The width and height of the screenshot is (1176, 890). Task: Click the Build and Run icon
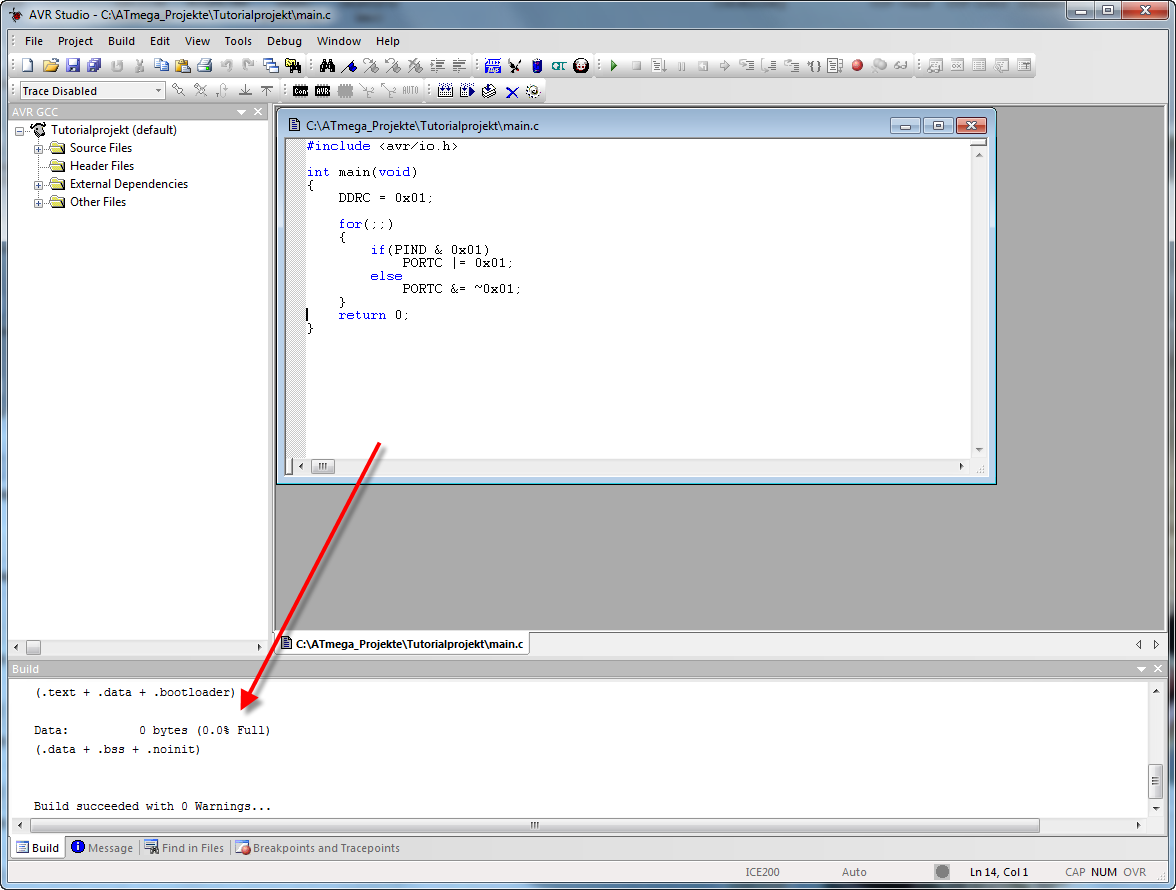(x=467, y=91)
